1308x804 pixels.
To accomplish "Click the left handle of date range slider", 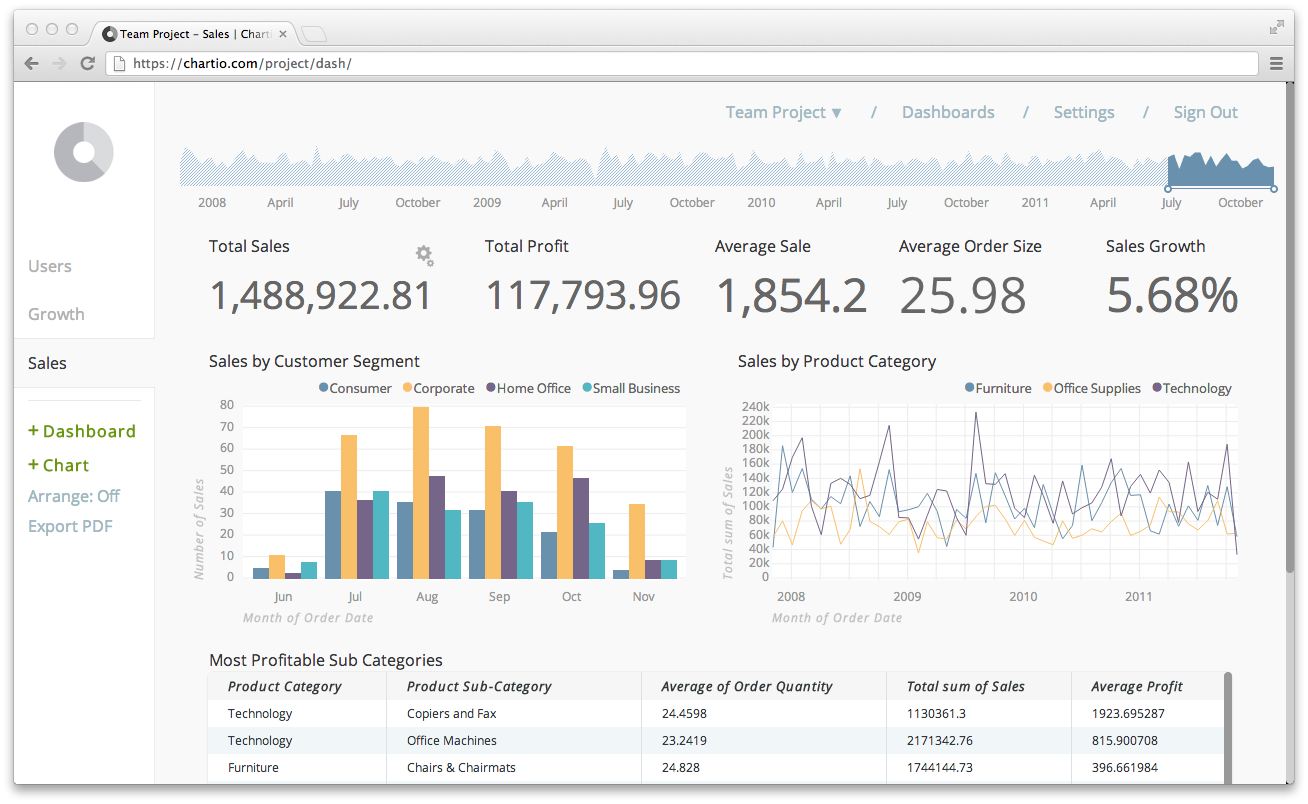I will [1167, 188].
